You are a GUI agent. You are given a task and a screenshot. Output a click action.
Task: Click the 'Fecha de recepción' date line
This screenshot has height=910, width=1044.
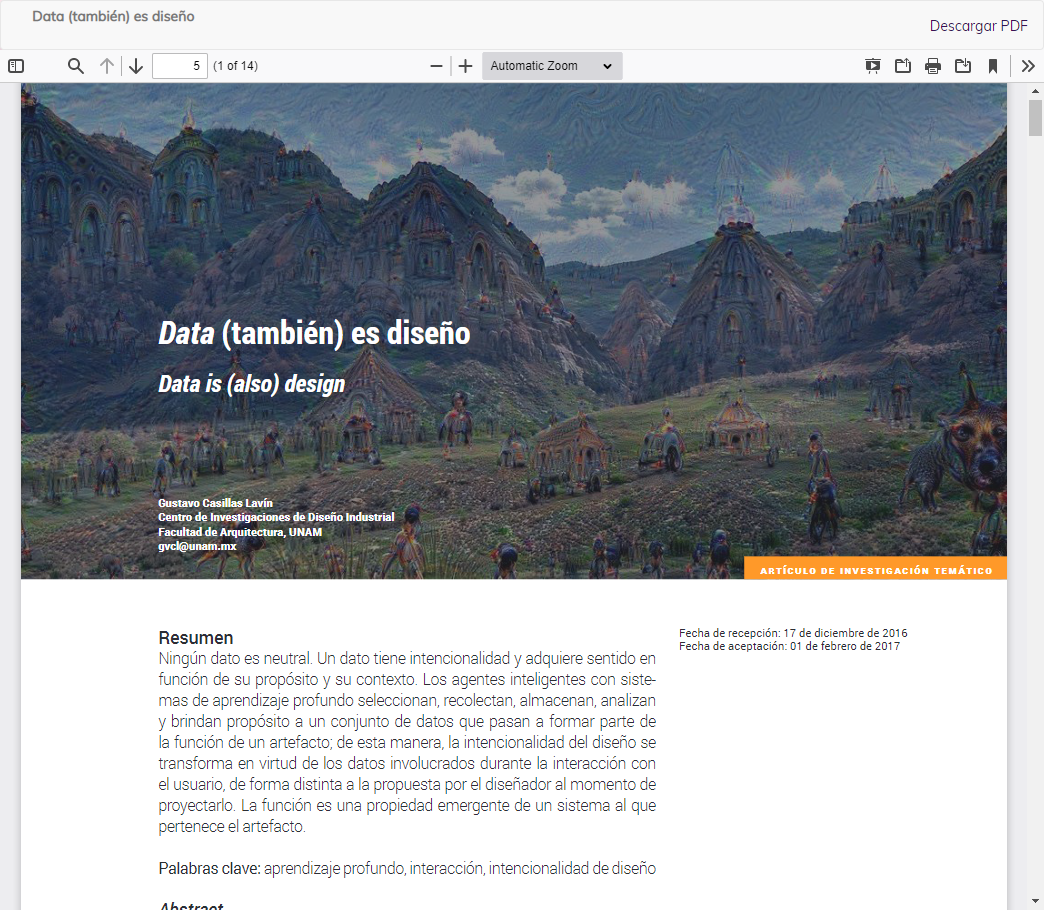coord(793,632)
